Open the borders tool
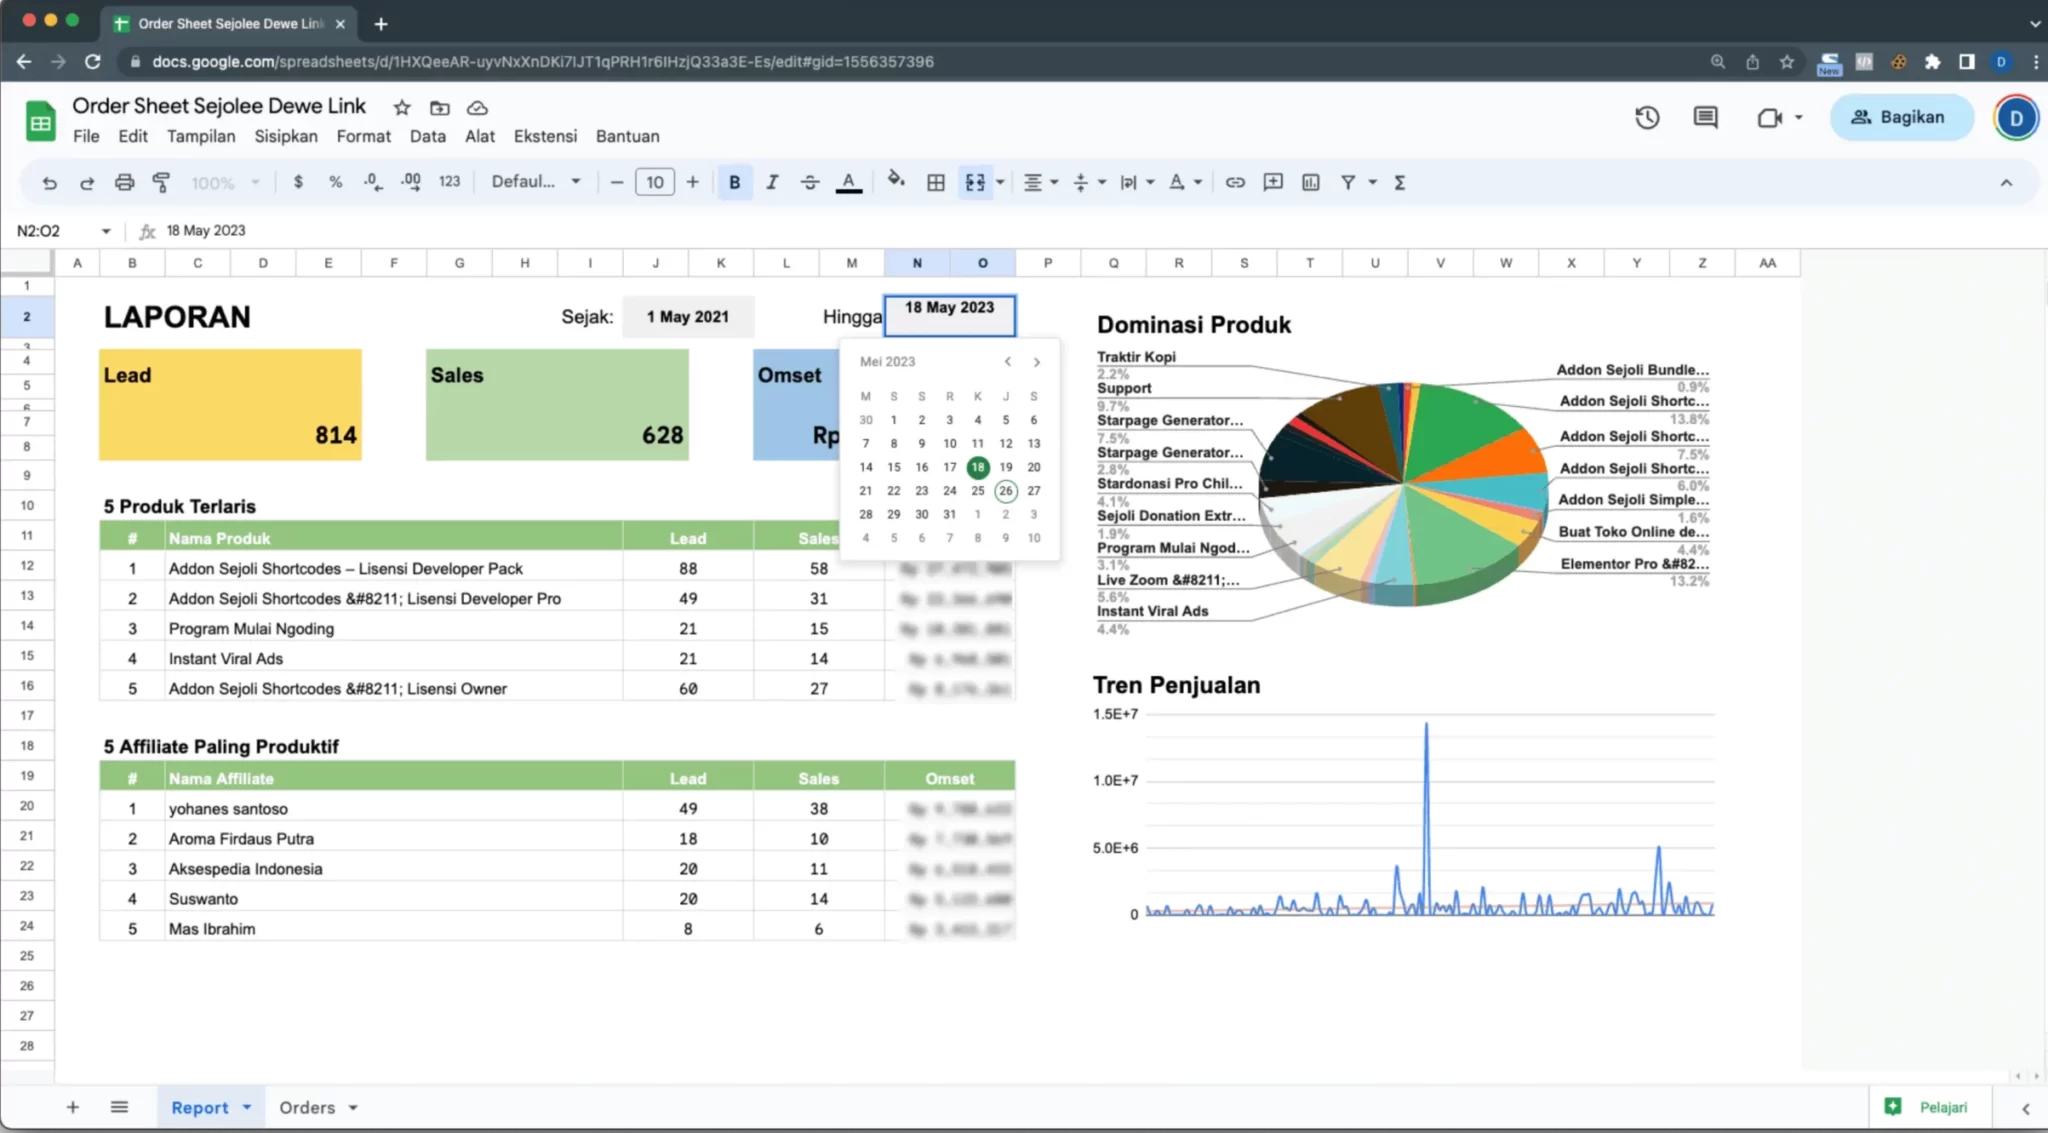2048x1133 pixels. [x=936, y=182]
